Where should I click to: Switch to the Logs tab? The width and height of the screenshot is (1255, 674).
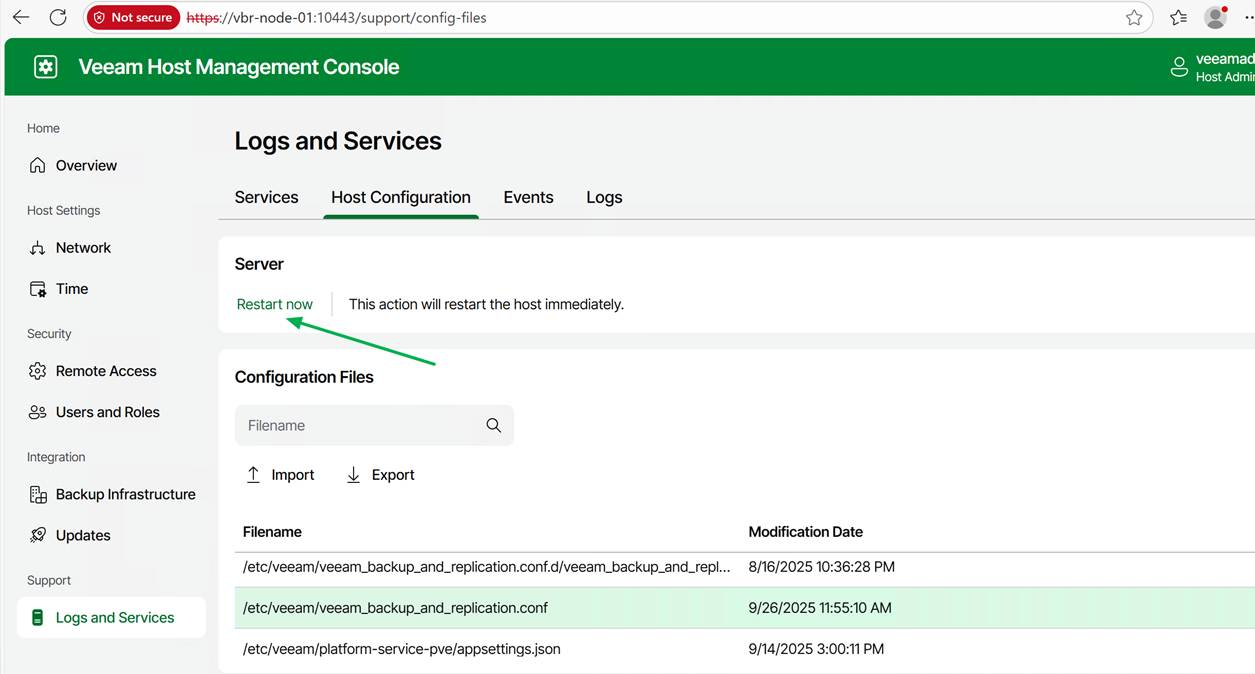604,197
